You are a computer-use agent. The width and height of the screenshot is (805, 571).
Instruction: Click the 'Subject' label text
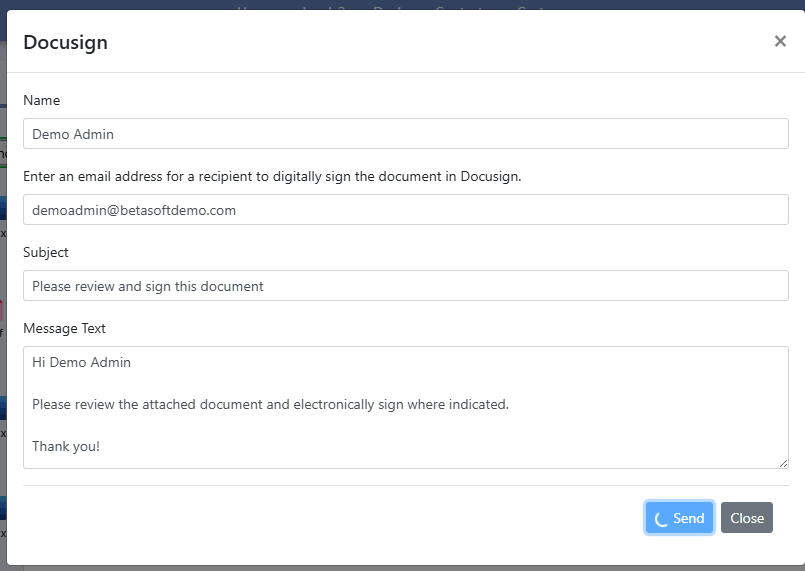[x=46, y=252]
